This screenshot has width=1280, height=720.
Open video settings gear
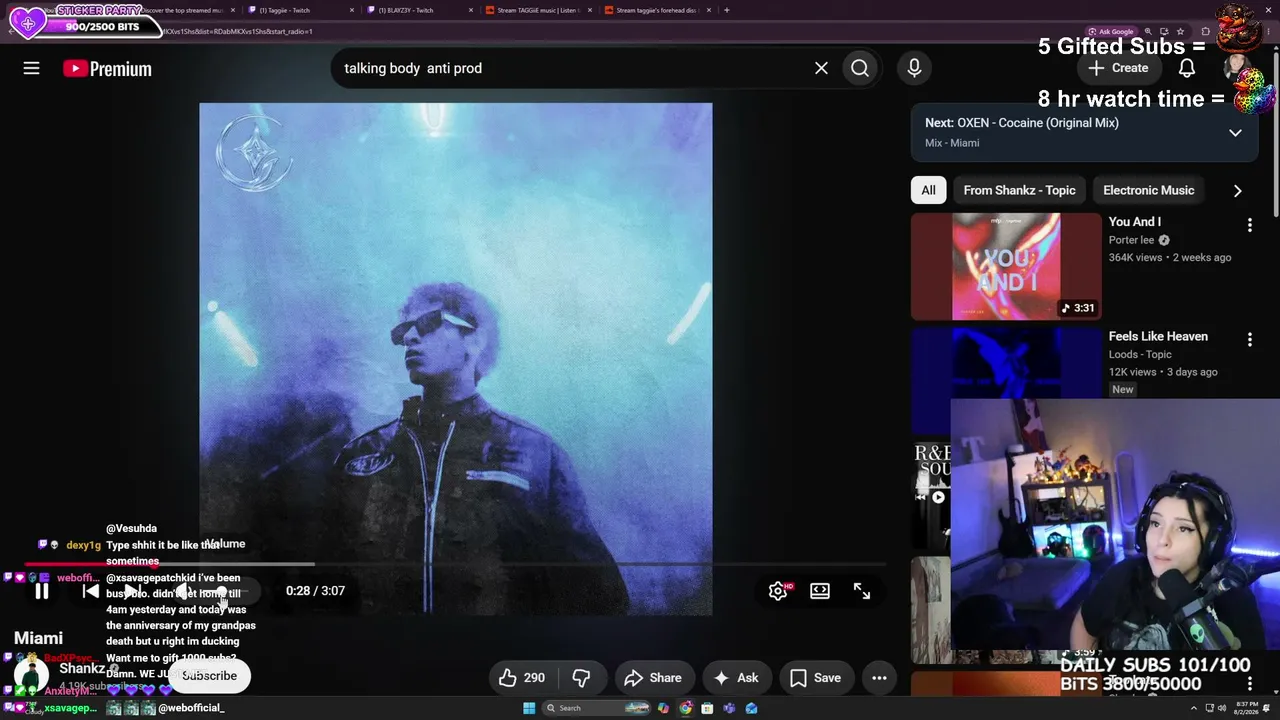coord(778,591)
